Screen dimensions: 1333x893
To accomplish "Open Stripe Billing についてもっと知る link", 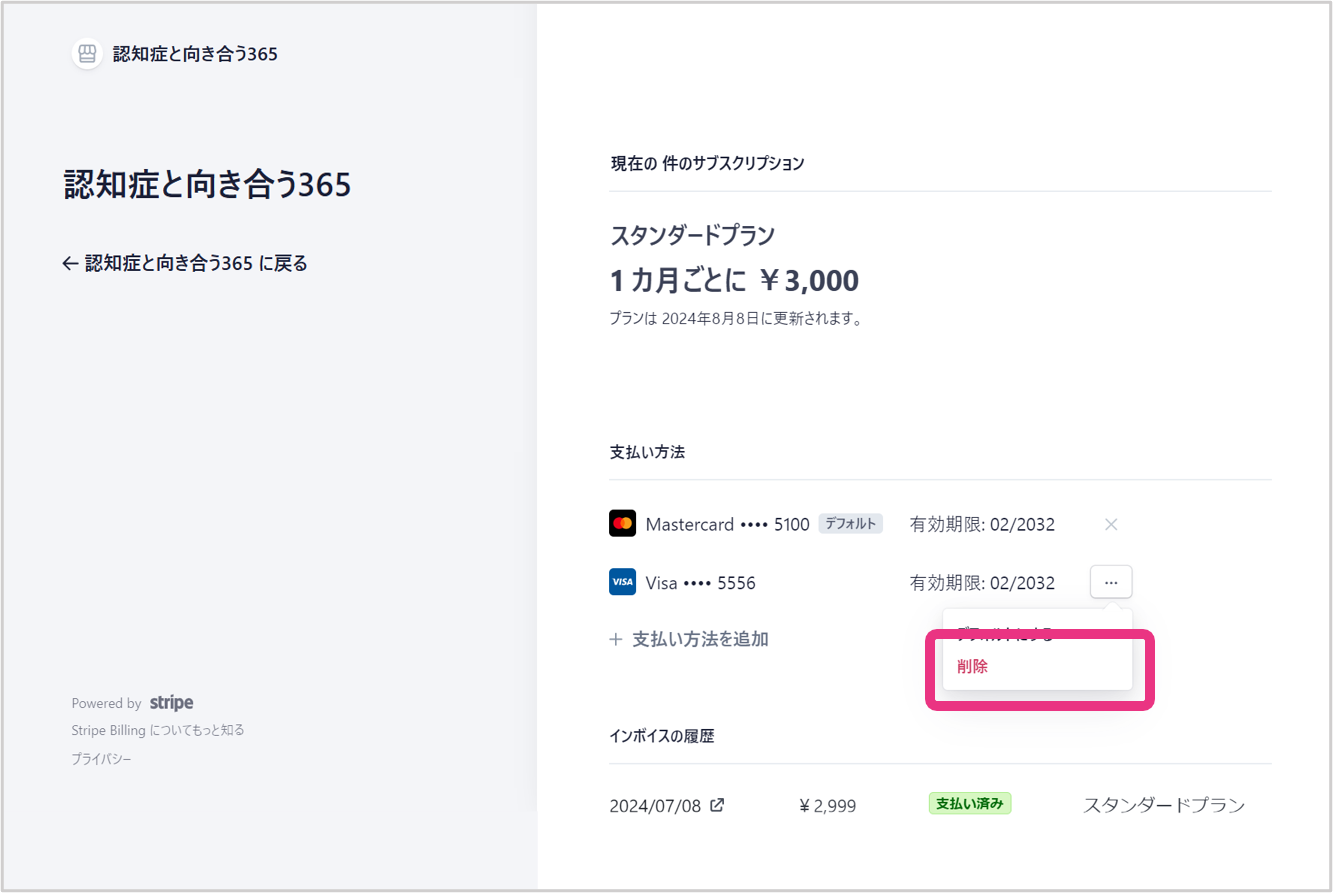I will click(158, 730).
